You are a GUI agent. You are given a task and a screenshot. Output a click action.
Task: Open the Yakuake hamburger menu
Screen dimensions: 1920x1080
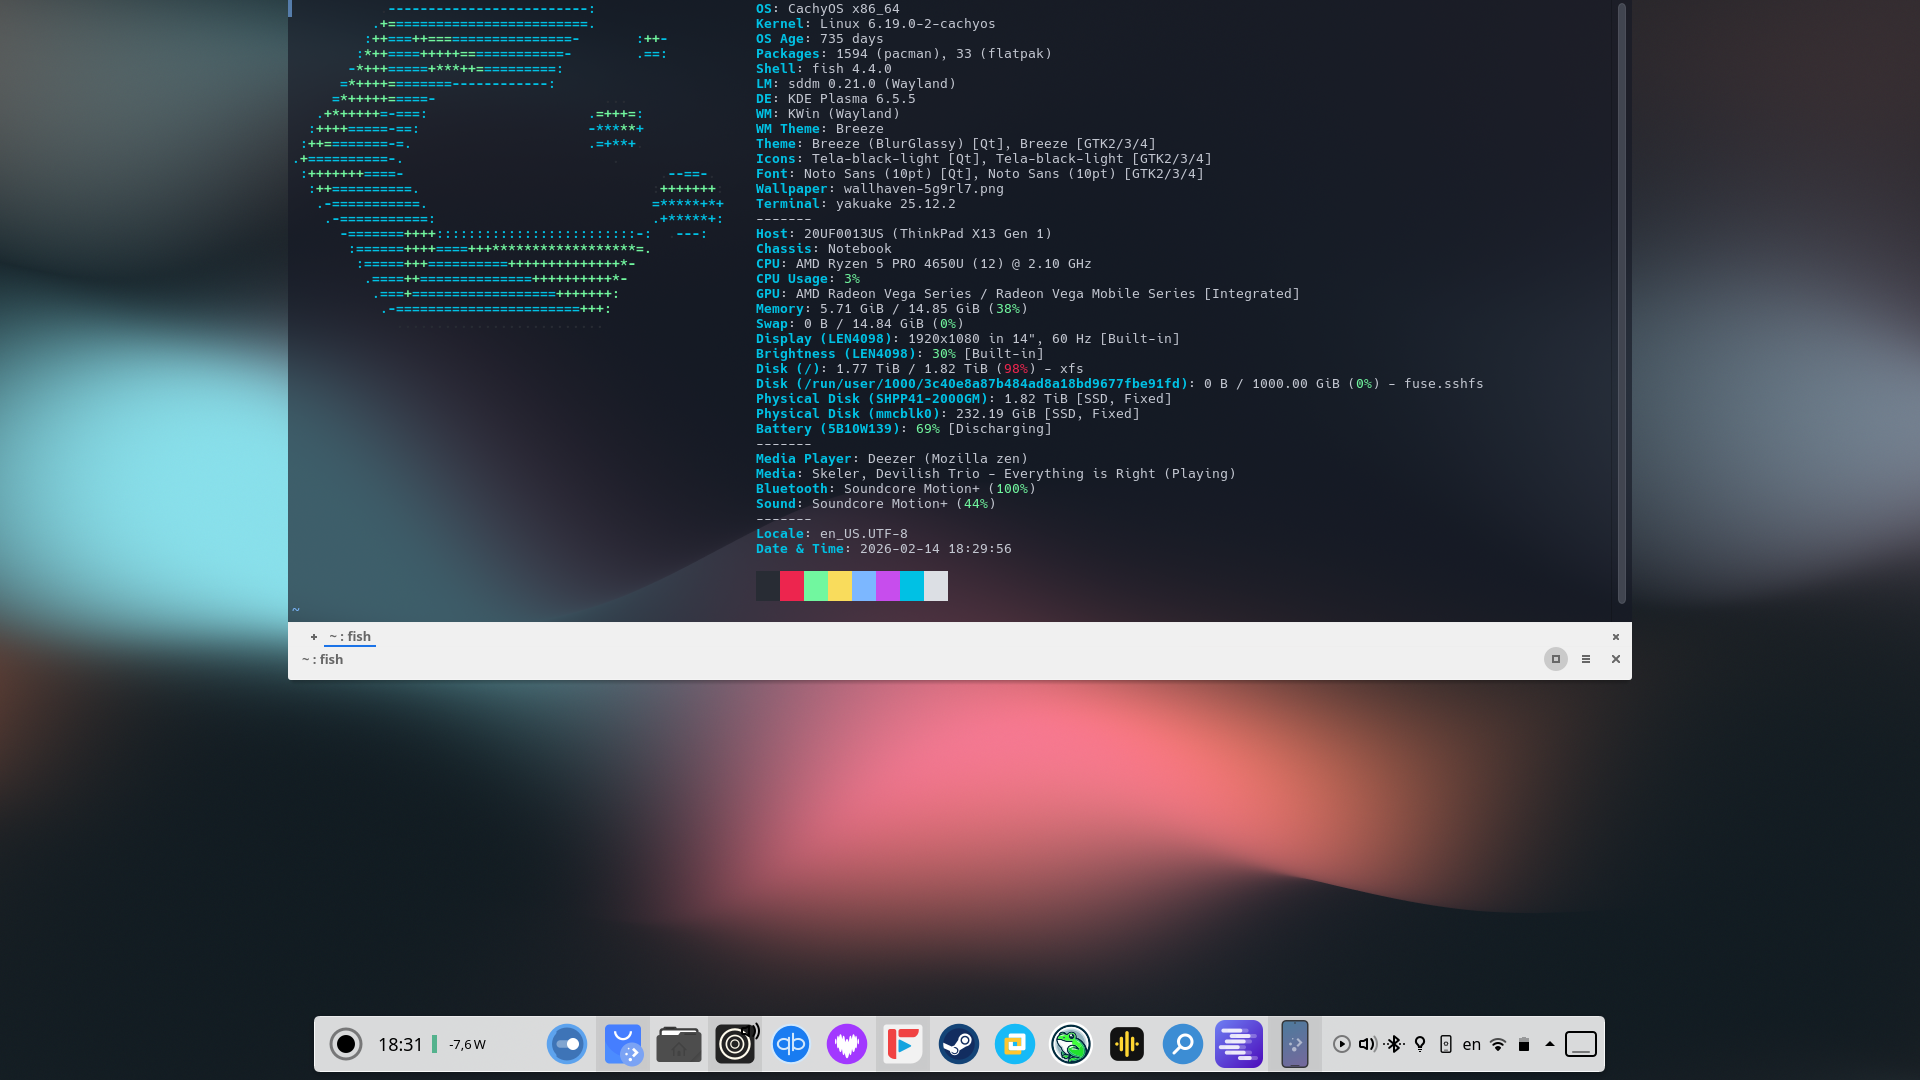point(1586,659)
